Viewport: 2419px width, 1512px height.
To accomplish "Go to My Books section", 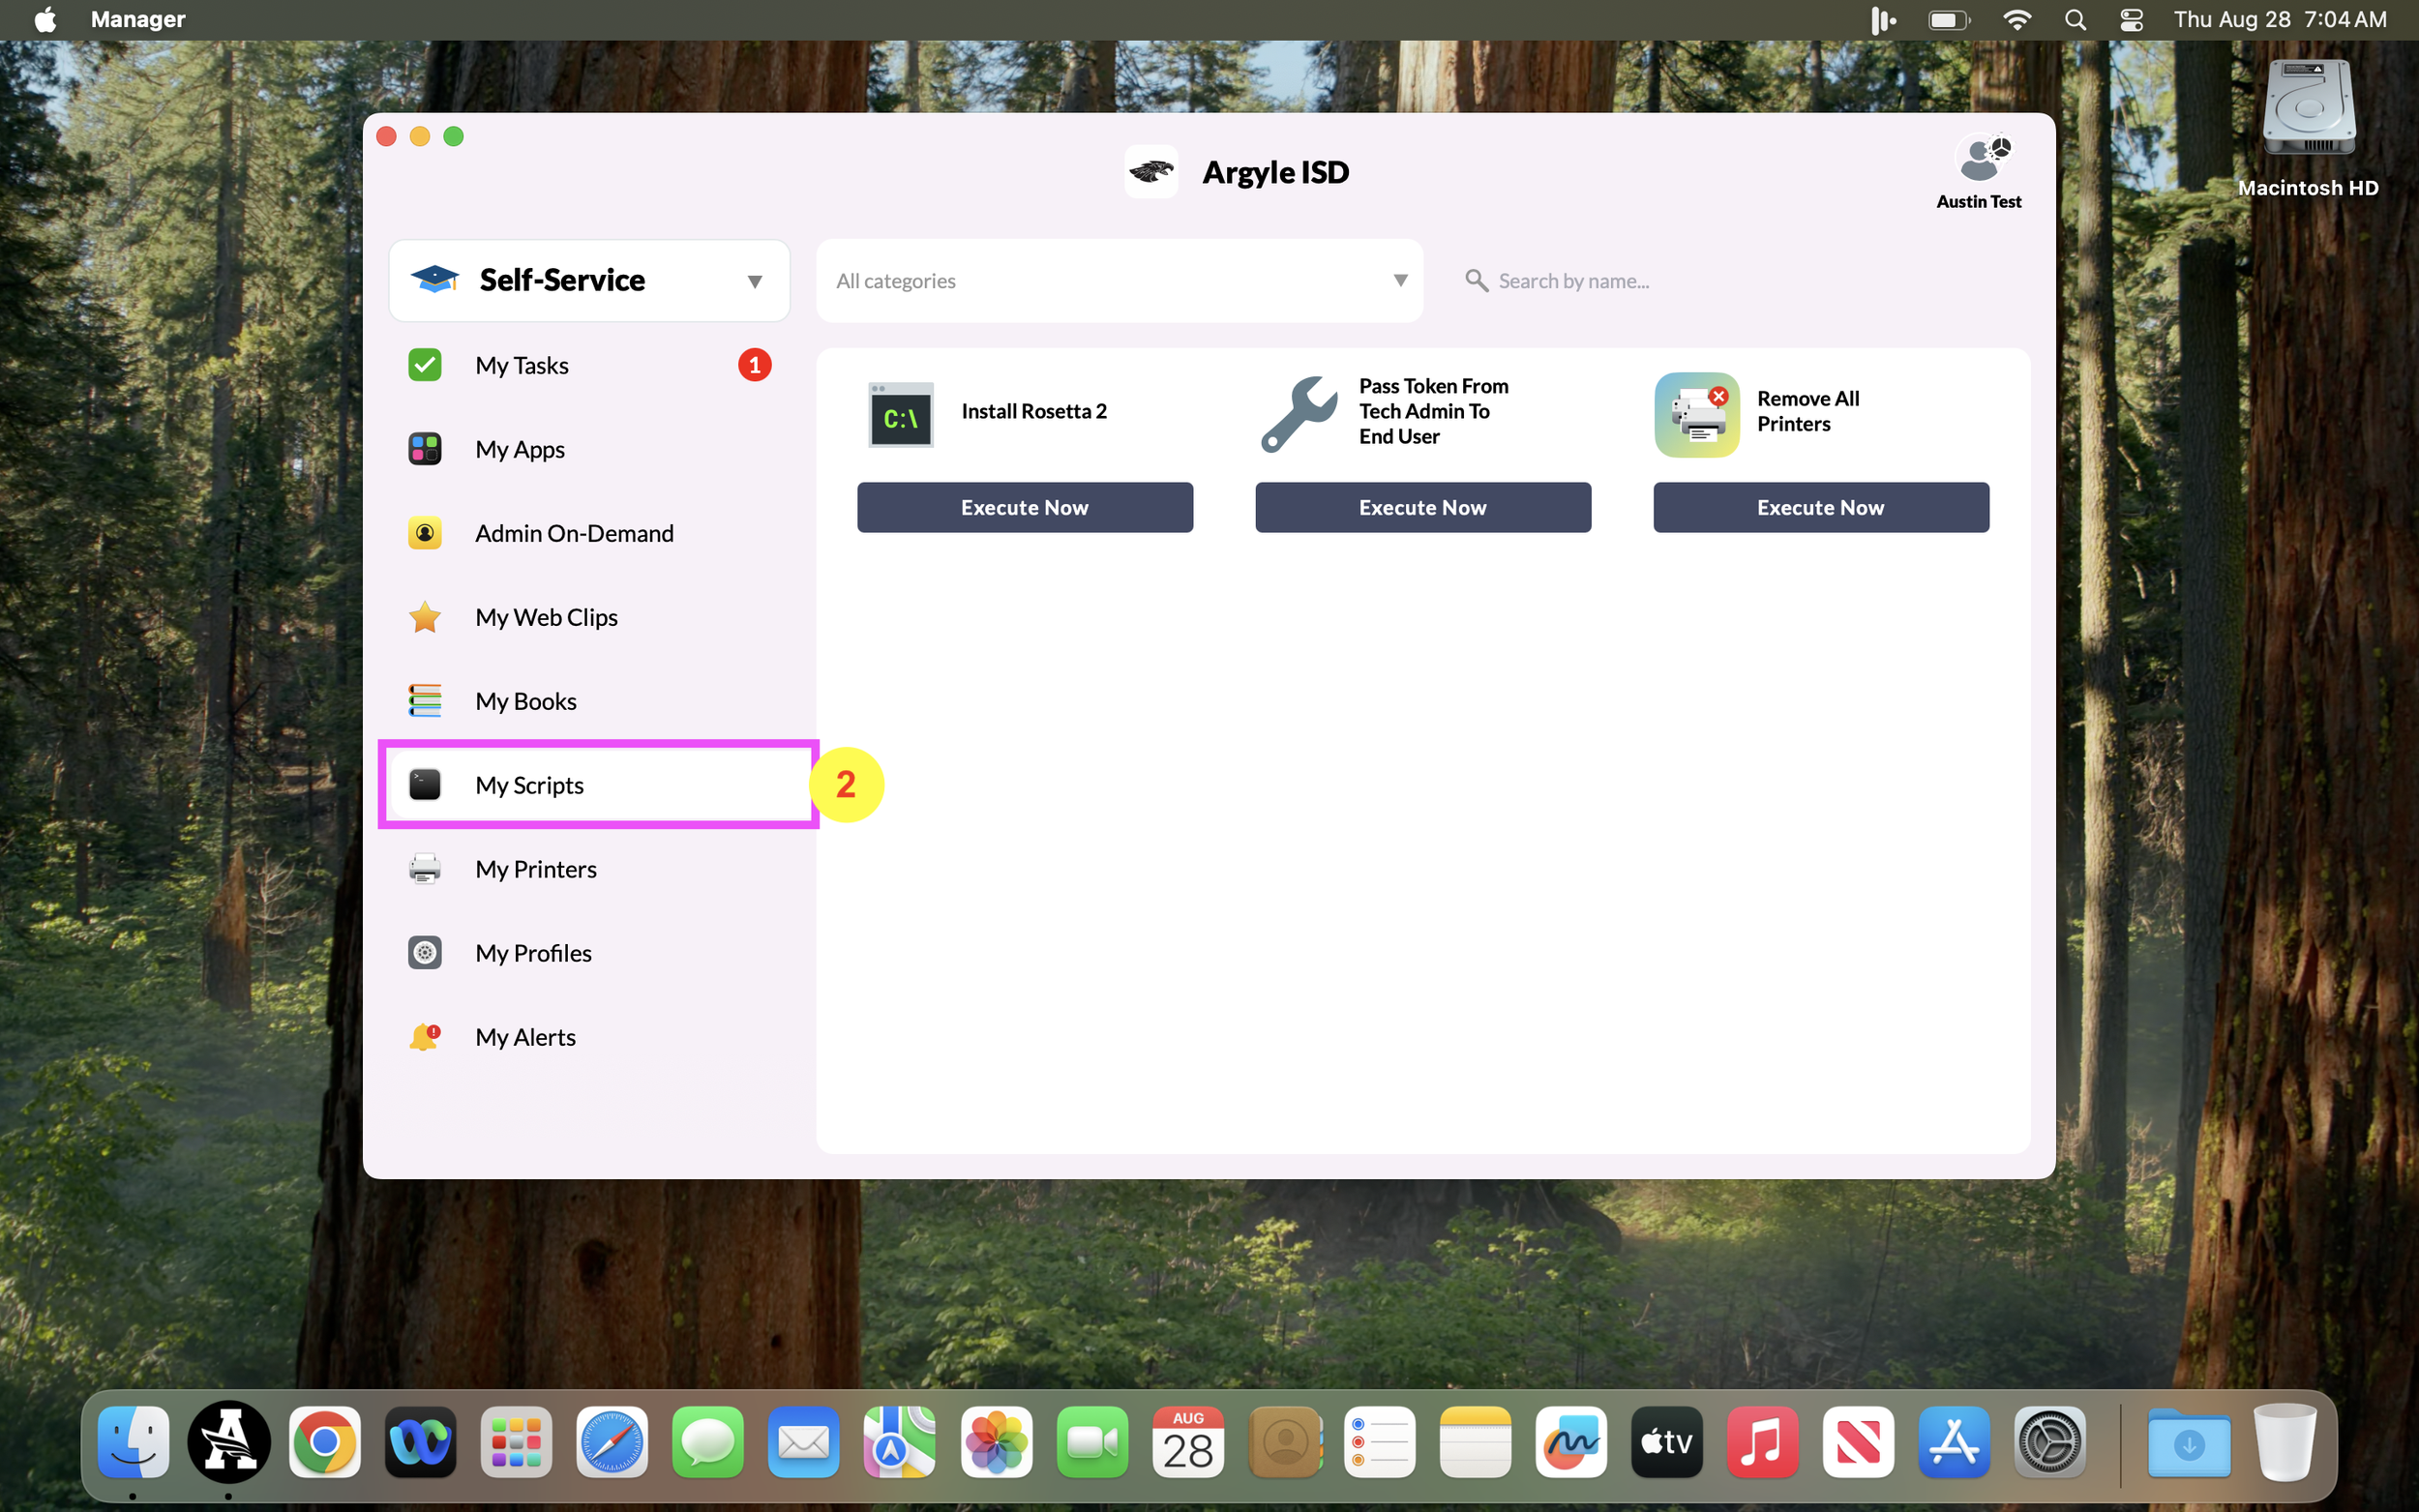I will point(525,701).
